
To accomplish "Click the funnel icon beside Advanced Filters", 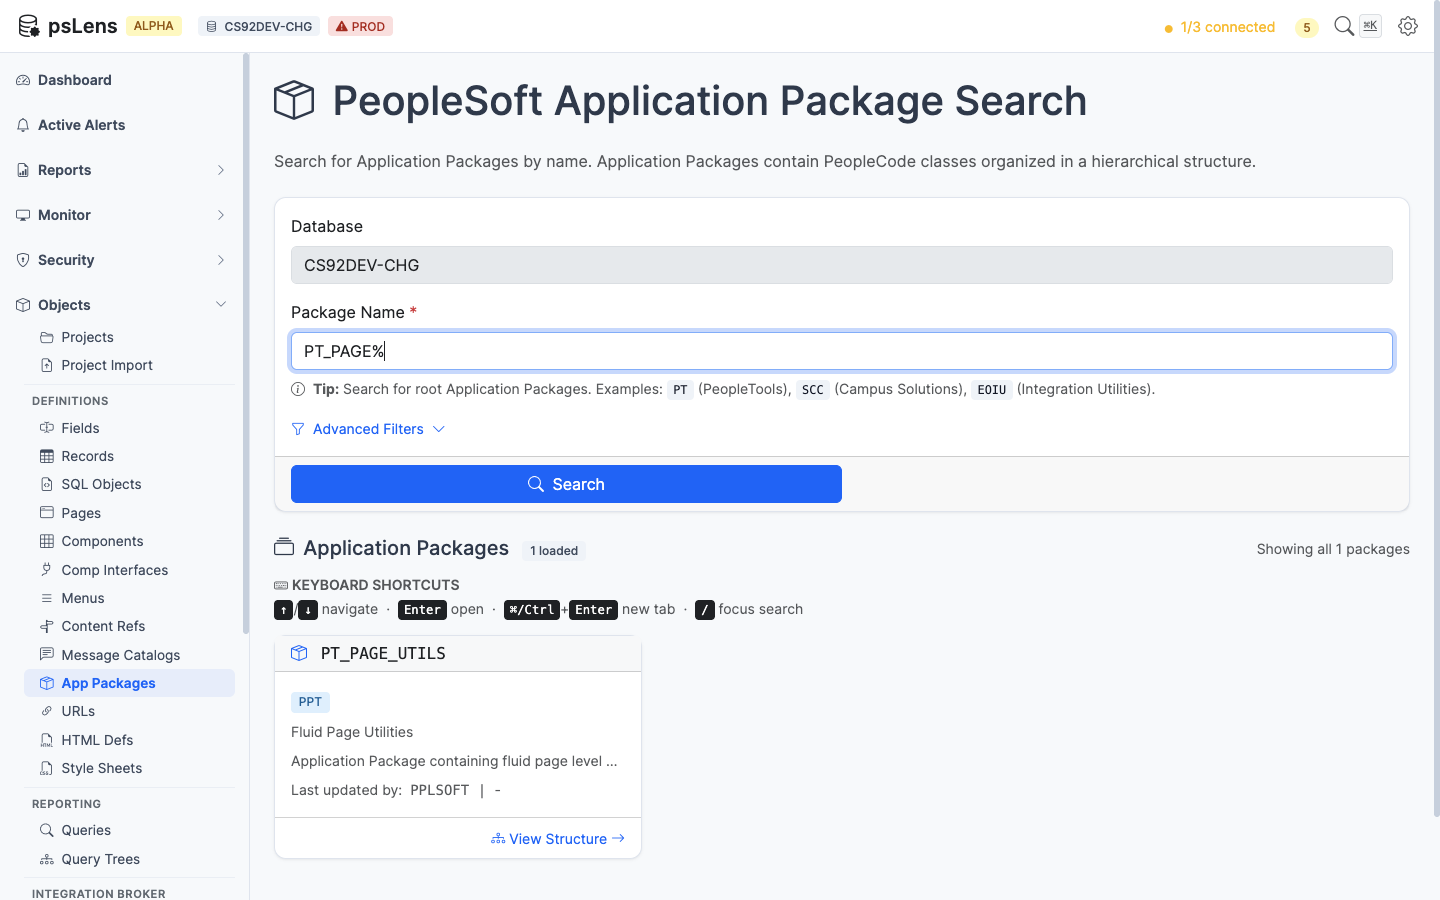I will tap(298, 429).
